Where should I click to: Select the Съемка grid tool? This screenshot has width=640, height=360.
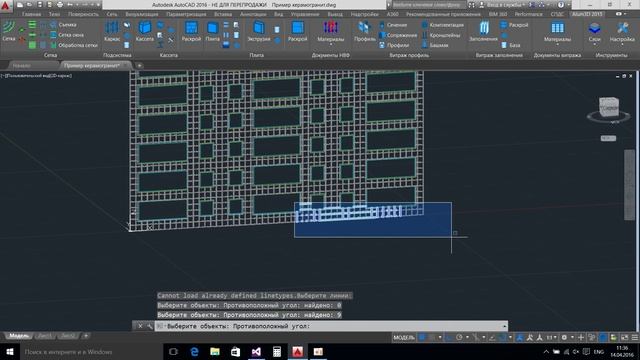[63, 25]
